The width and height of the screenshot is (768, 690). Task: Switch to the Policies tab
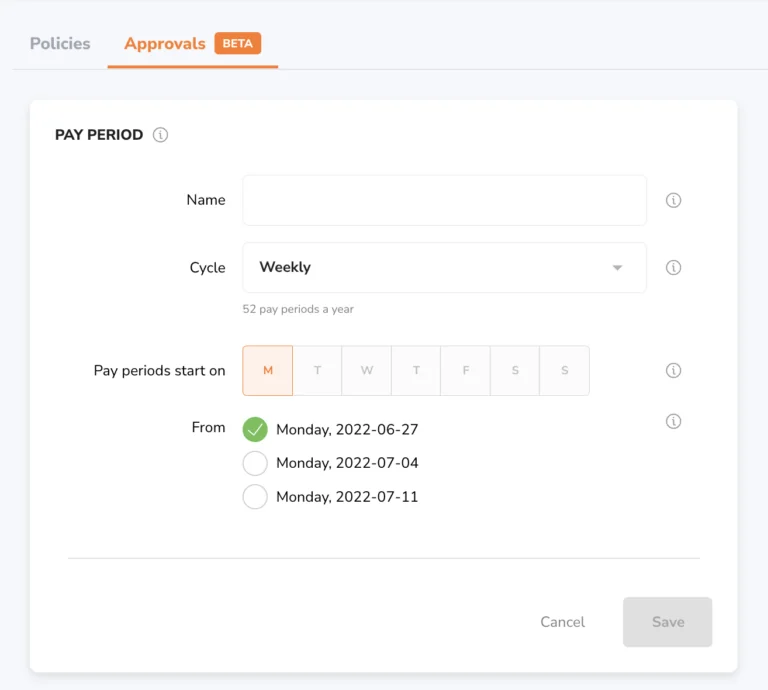coord(60,44)
